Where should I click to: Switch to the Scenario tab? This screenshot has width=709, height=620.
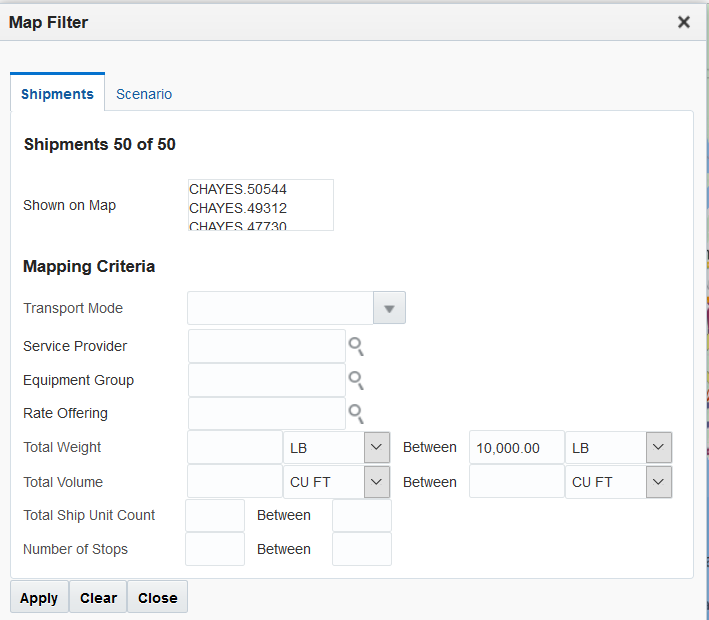(144, 94)
